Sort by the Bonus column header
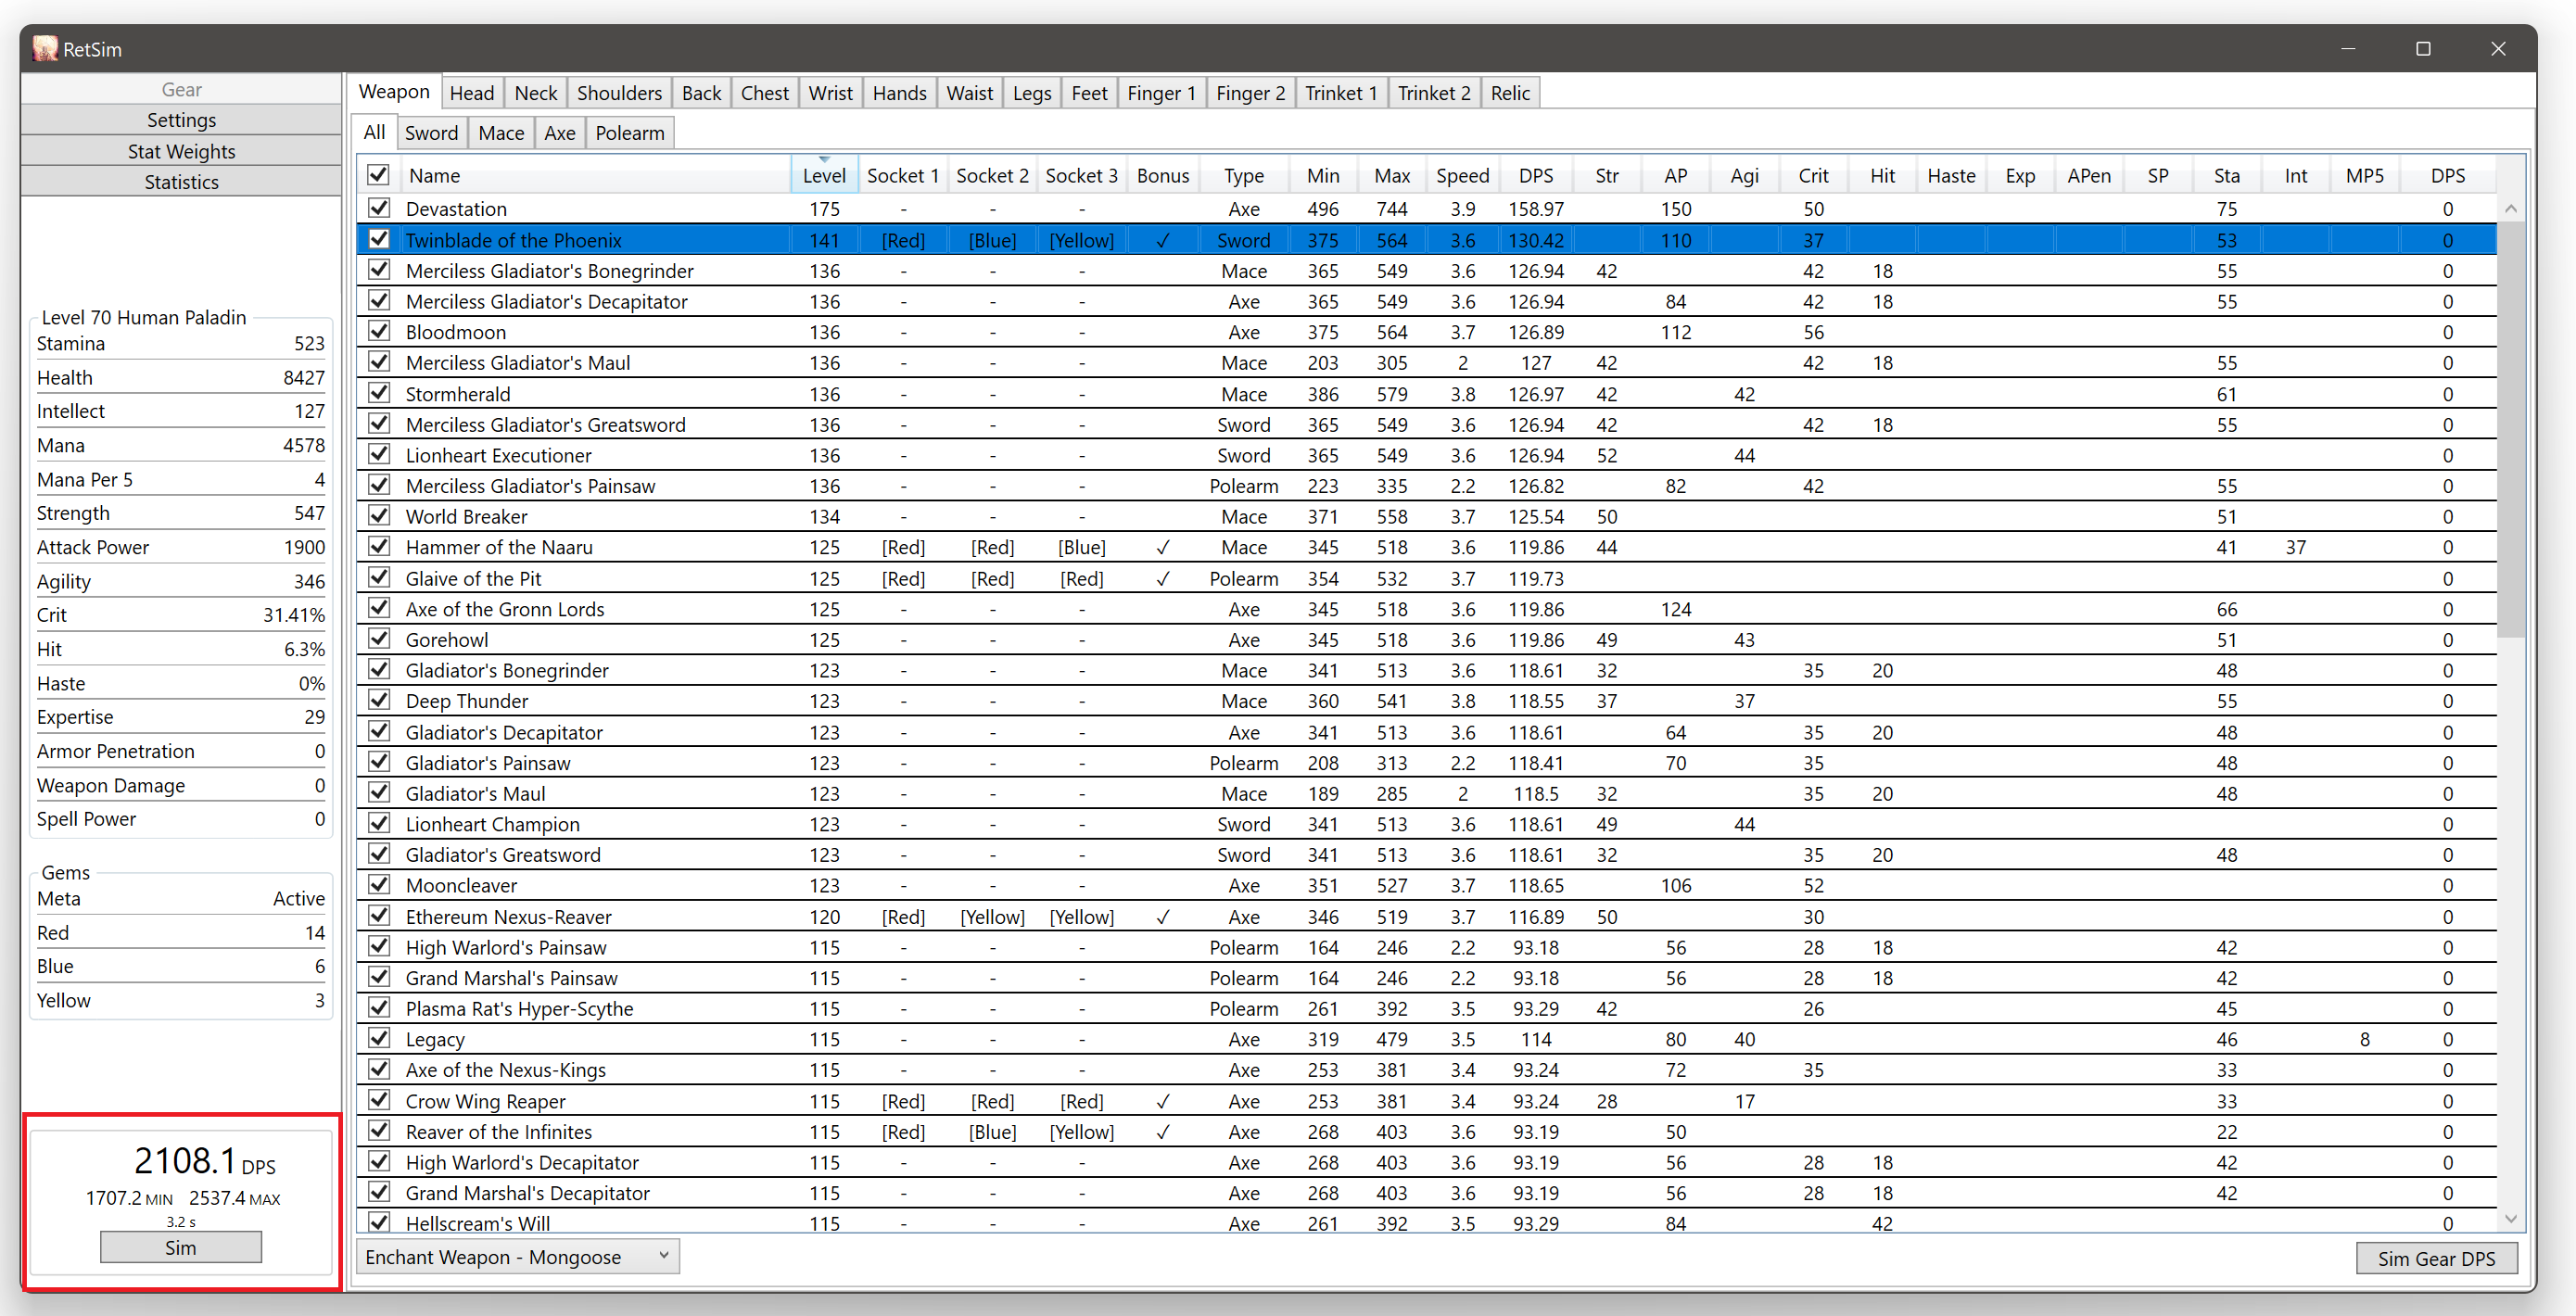Screen dimensions: 2576x1316 tap(1162, 175)
